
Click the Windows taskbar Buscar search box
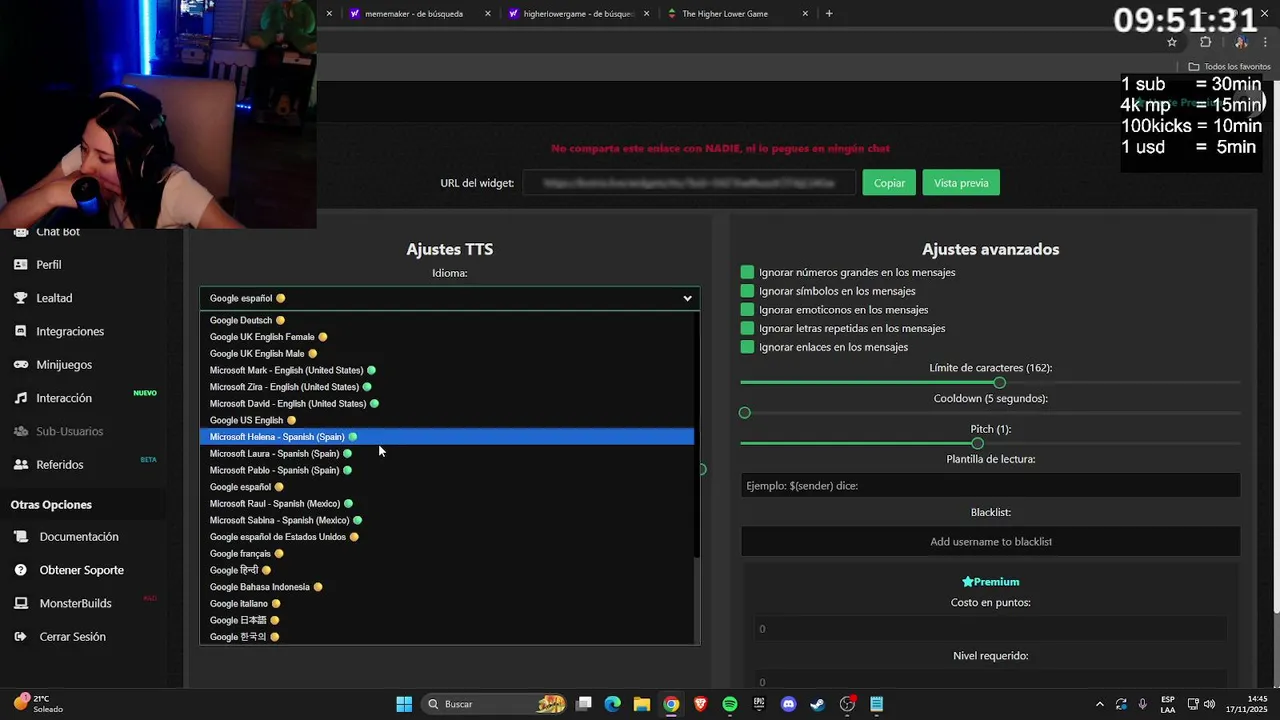(494, 704)
